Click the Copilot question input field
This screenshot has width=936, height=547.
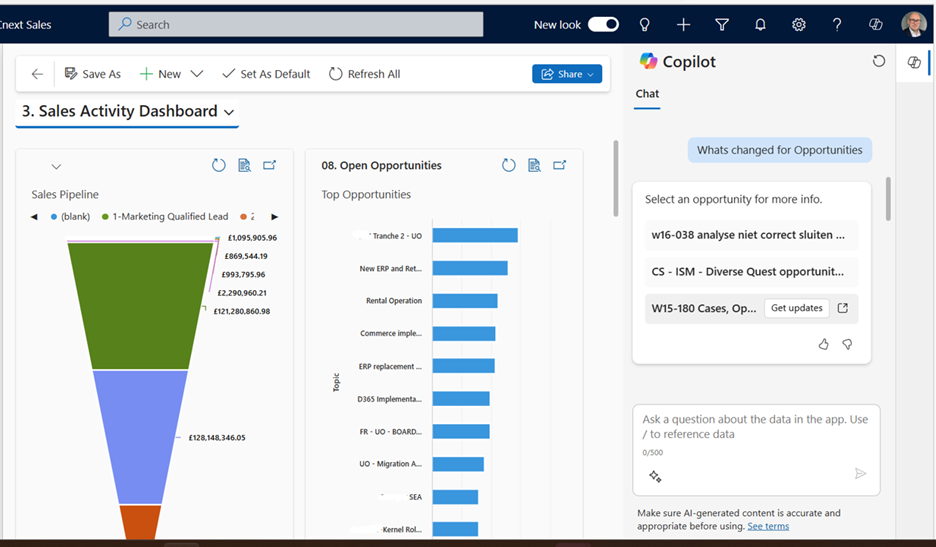[x=755, y=428]
